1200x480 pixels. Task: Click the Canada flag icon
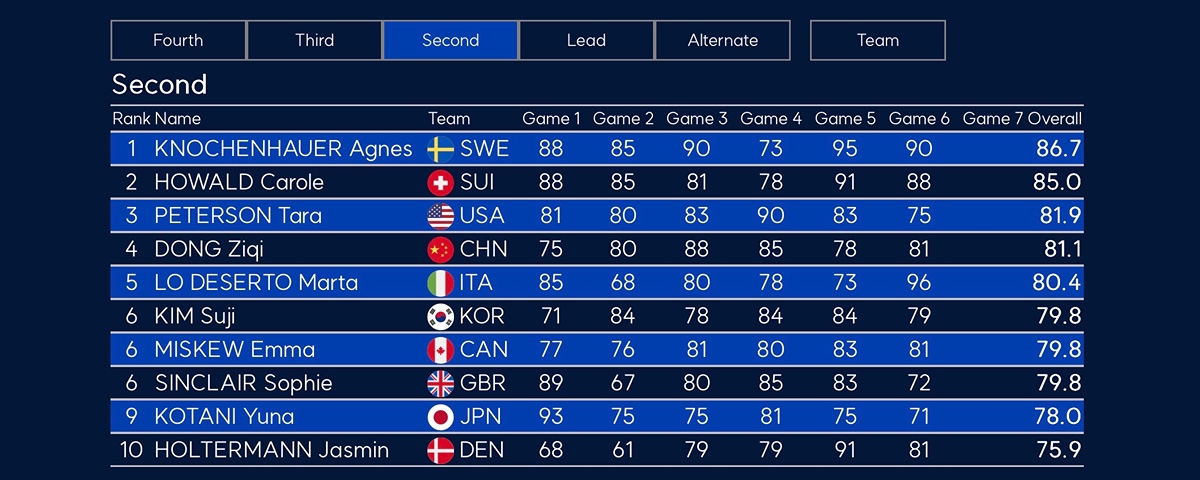coord(440,350)
